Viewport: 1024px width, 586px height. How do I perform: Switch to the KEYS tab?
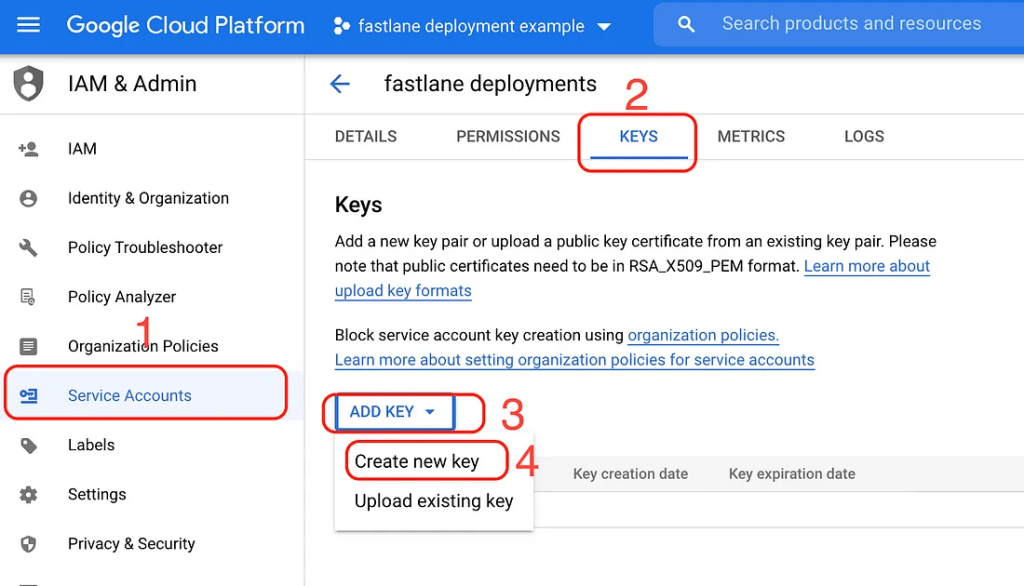(x=639, y=137)
